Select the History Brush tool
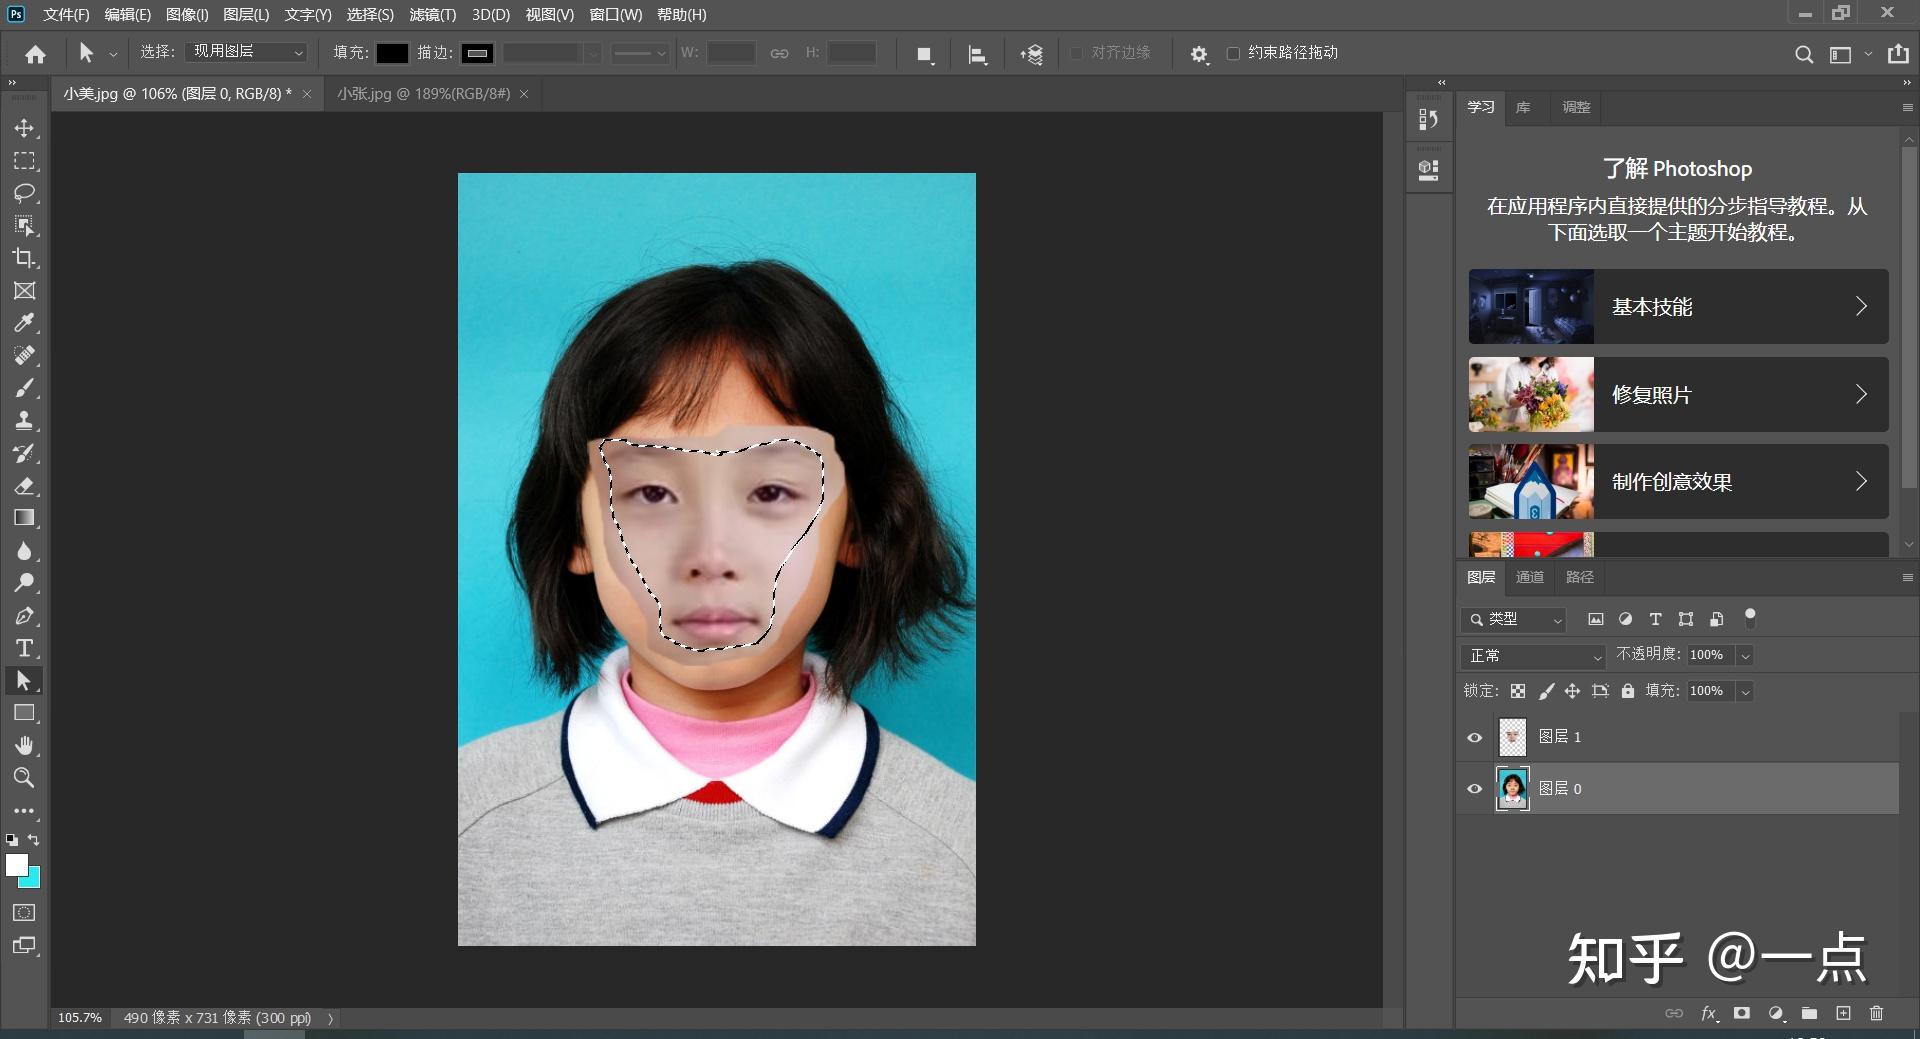Image resolution: width=1920 pixels, height=1039 pixels. 24,453
